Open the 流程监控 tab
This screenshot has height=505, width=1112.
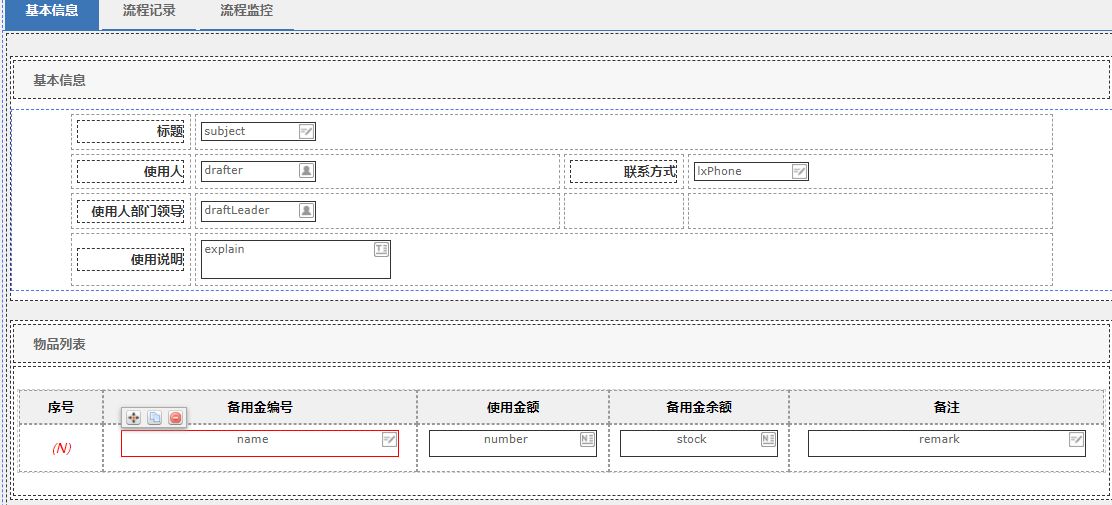point(246,15)
